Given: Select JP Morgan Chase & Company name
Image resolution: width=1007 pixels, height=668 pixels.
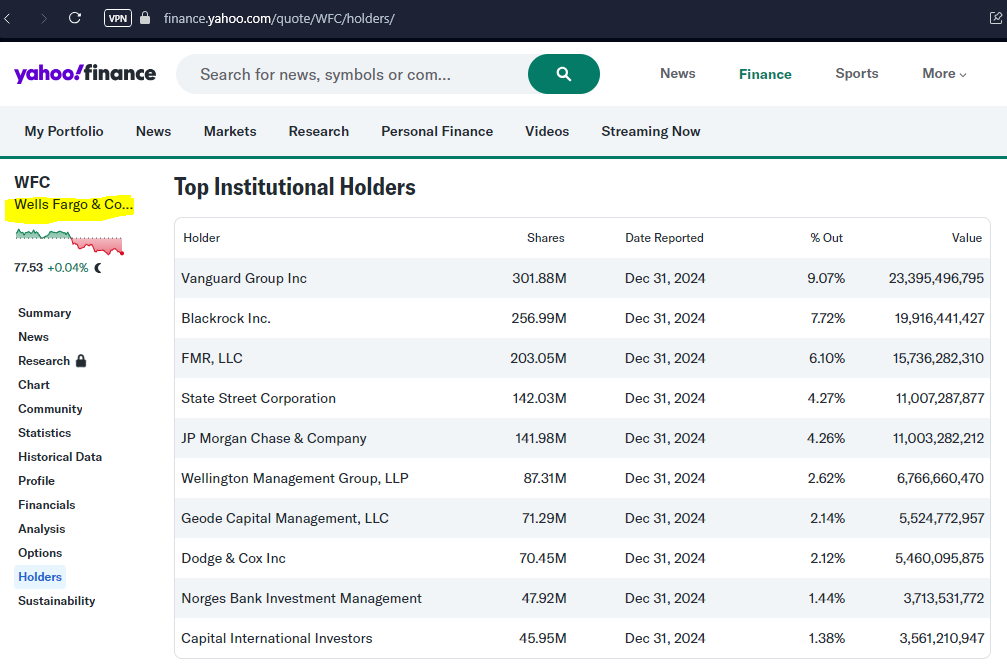Looking at the screenshot, I should click(274, 438).
